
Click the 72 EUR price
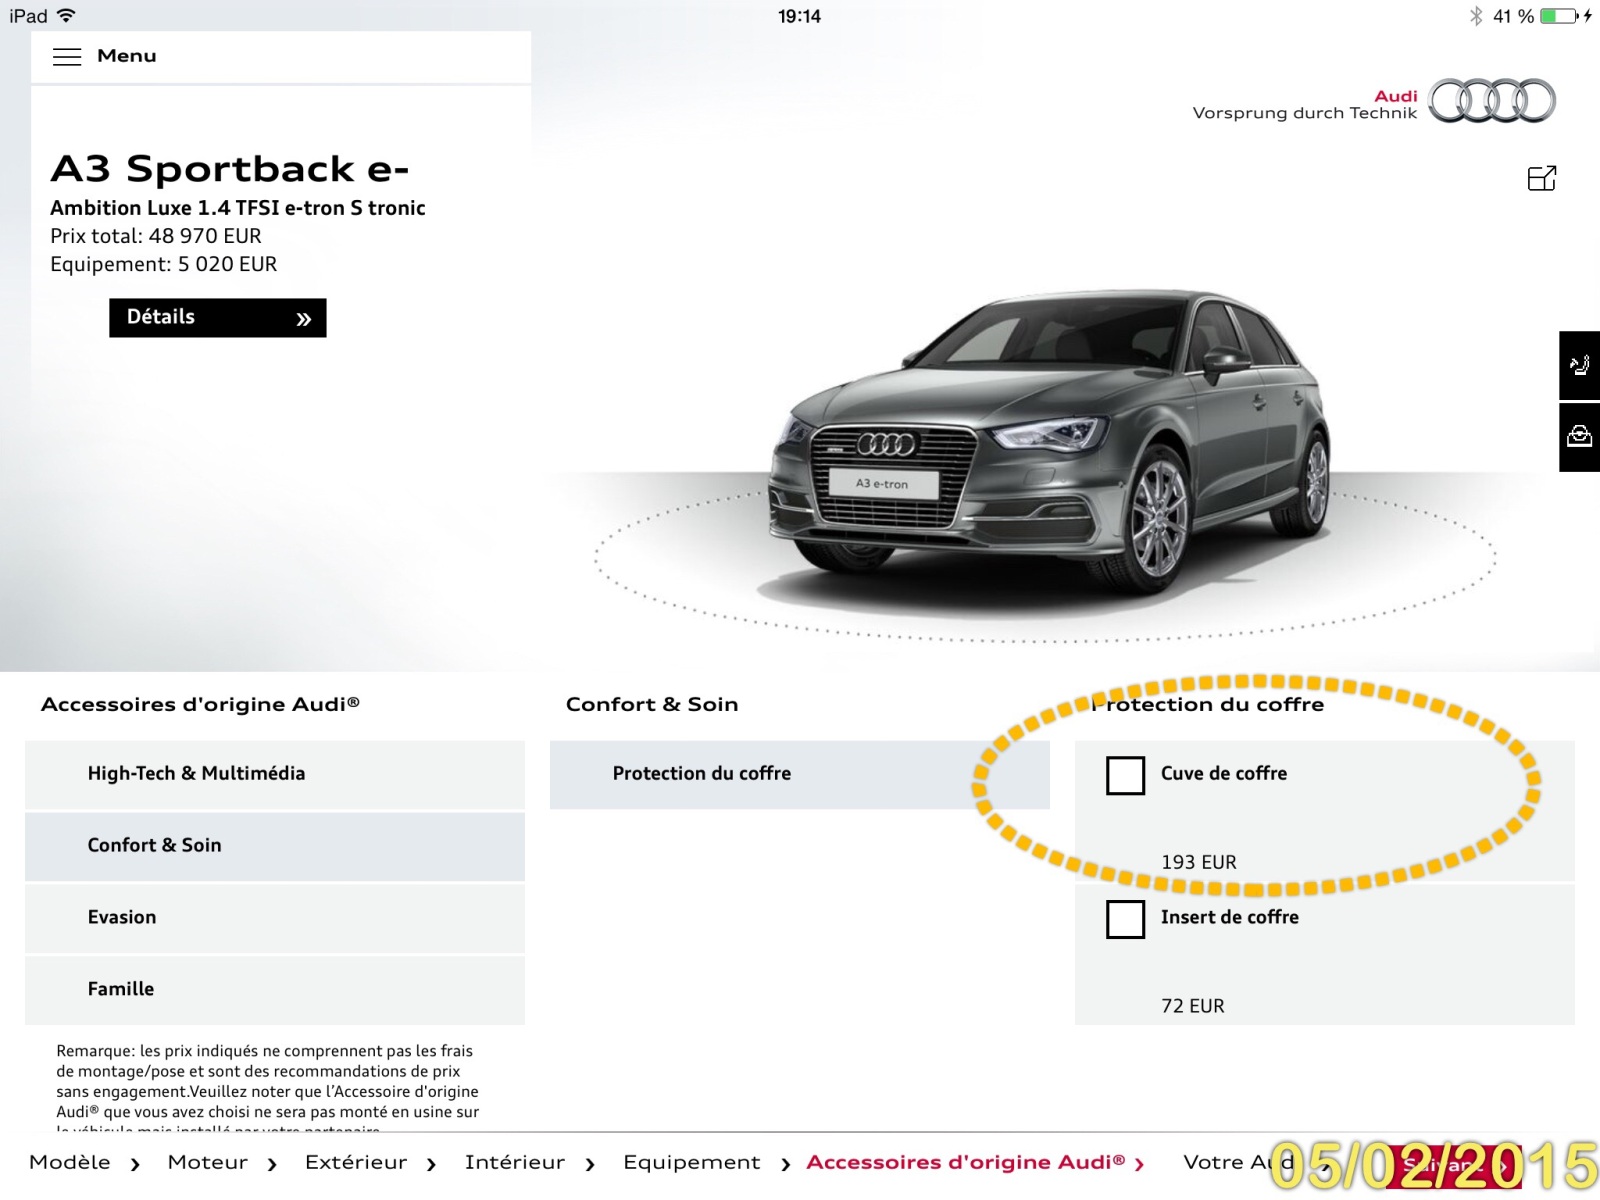[x=1193, y=1006]
